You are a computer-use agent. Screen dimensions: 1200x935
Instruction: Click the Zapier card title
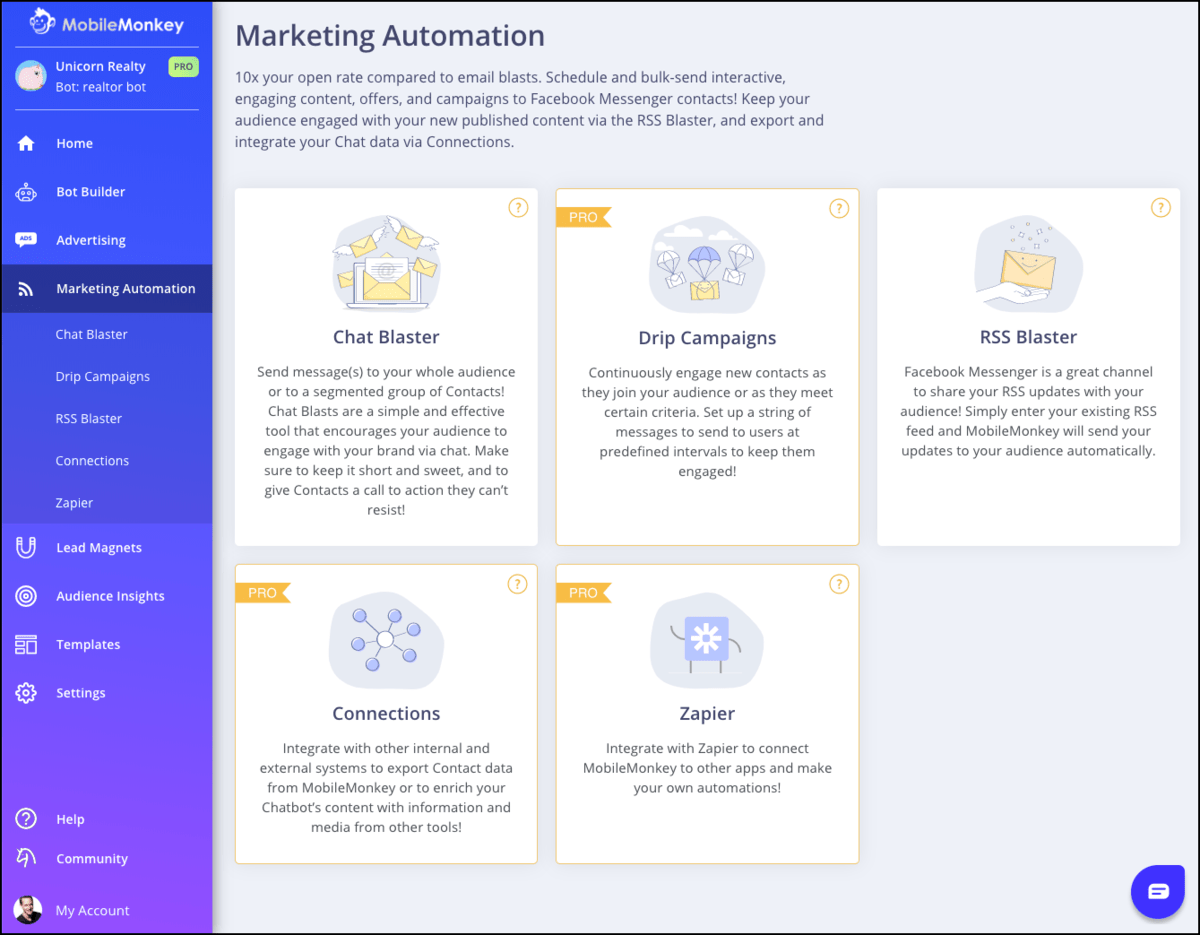click(x=707, y=714)
